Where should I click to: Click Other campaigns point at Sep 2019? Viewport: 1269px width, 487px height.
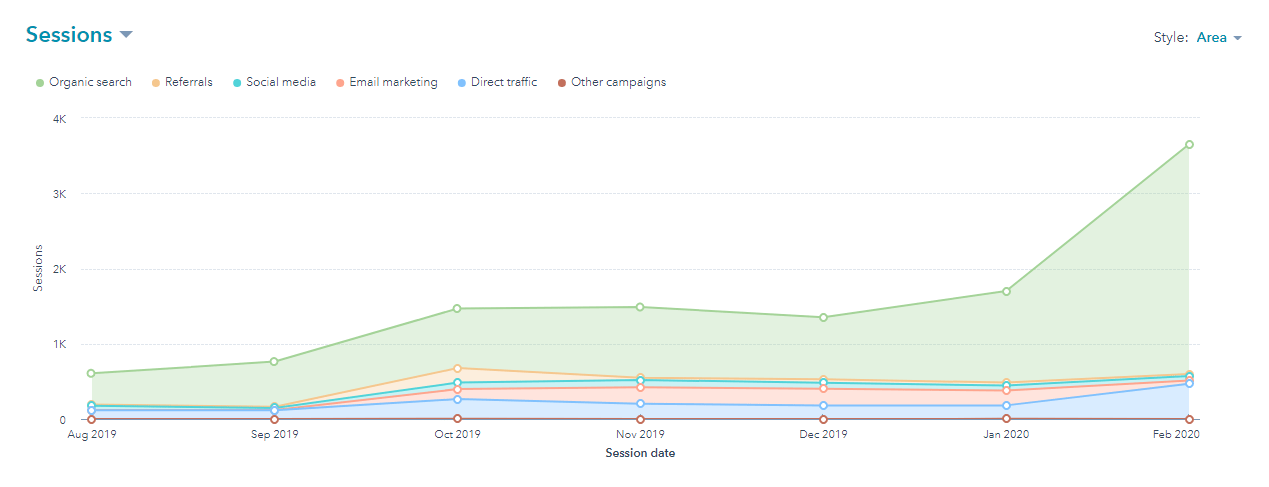(x=274, y=419)
